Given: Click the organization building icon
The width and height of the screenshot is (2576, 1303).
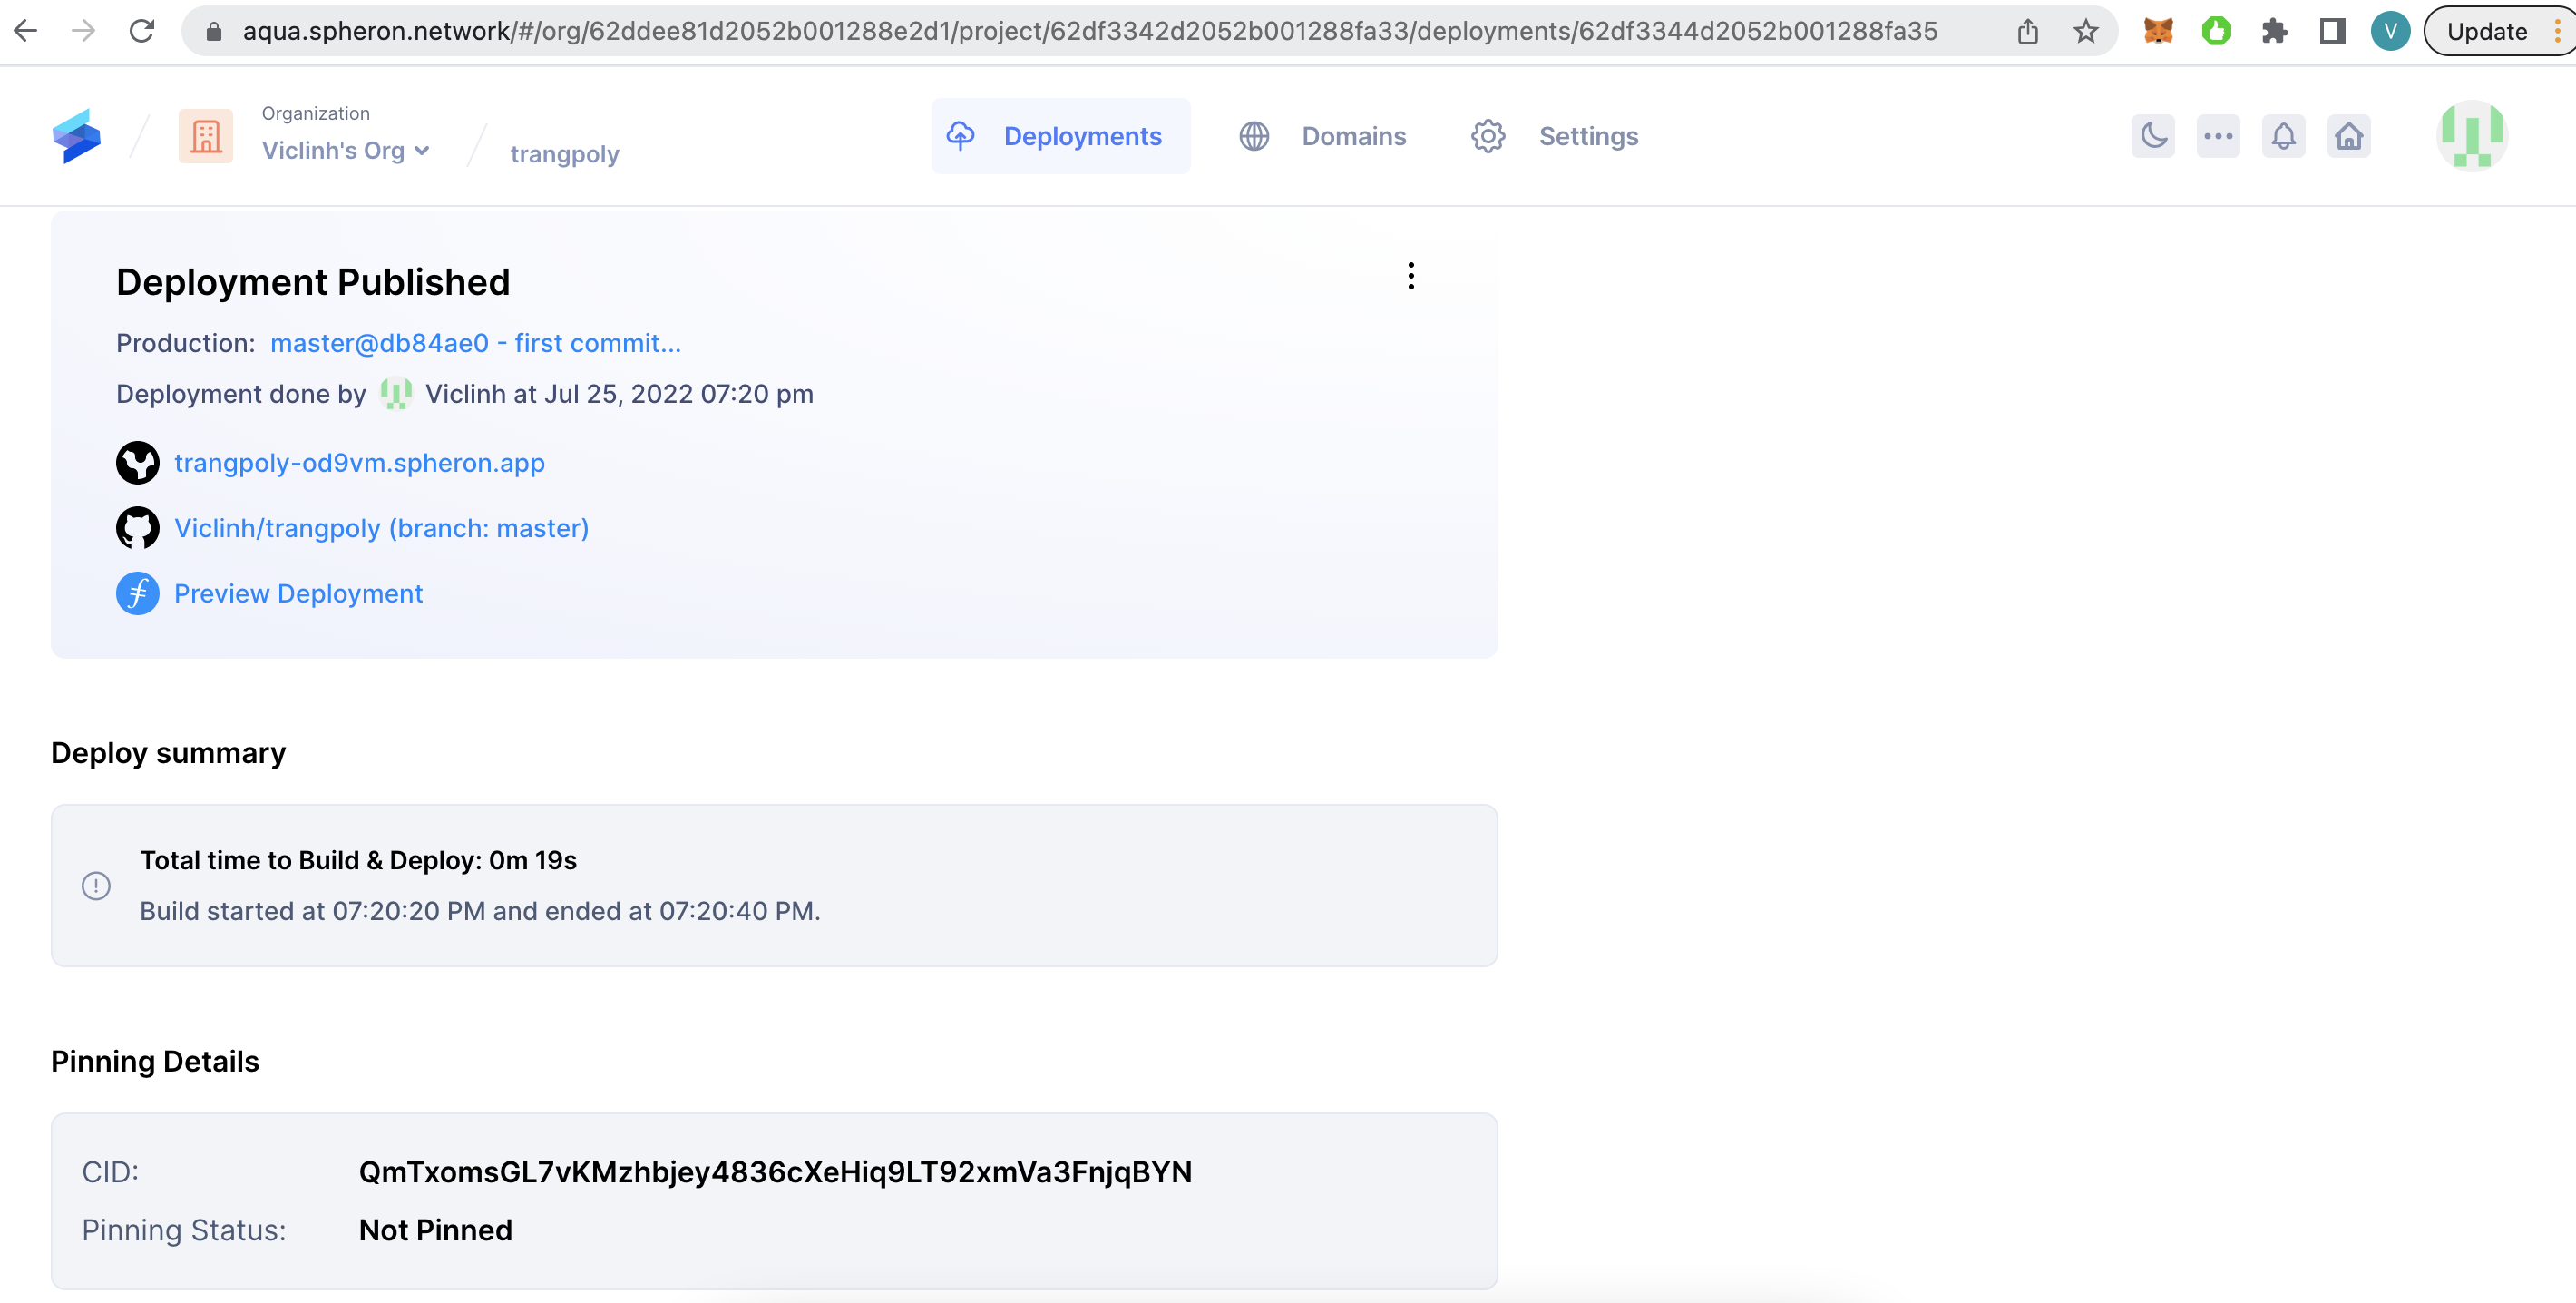Looking at the screenshot, I should [206, 136].
